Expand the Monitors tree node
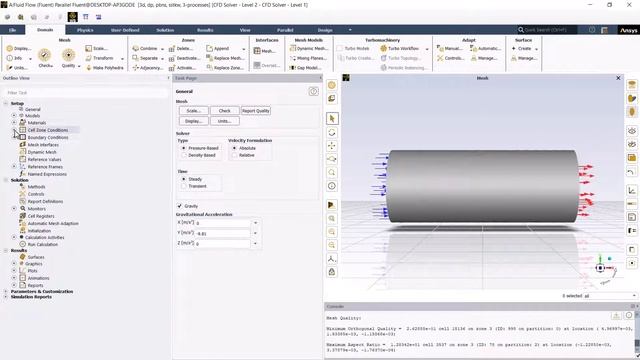Screen dimensions: 640x360 pos(14,209)
